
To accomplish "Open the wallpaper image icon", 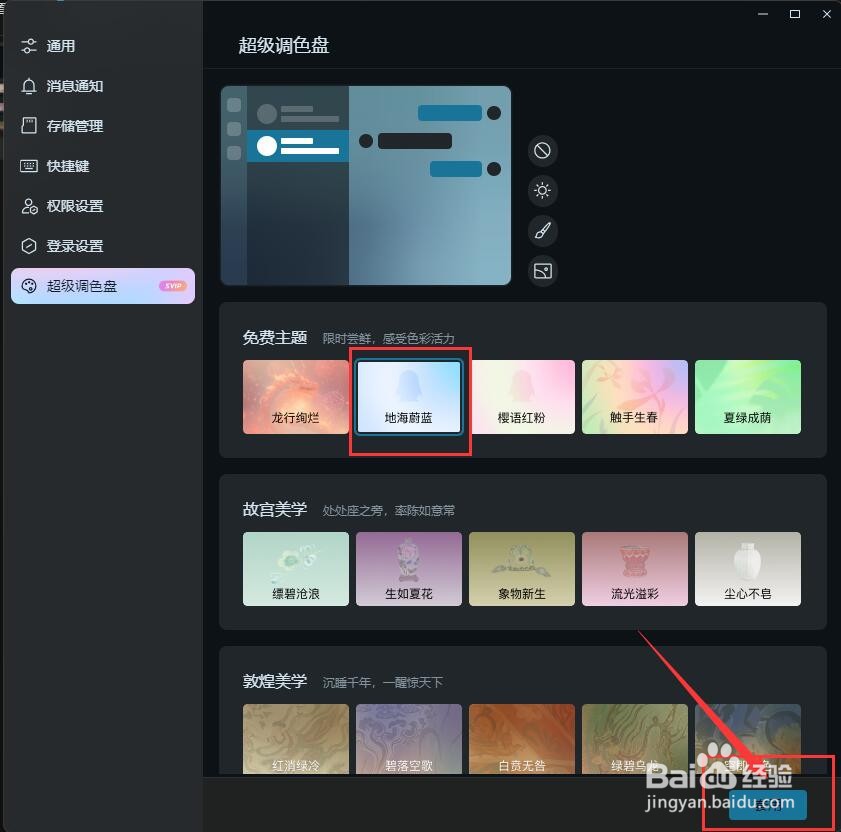I will 542,271.
